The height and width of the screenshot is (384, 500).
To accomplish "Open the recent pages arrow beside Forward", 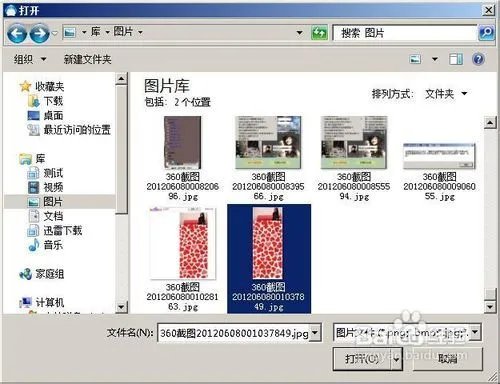I will (55, 33).
